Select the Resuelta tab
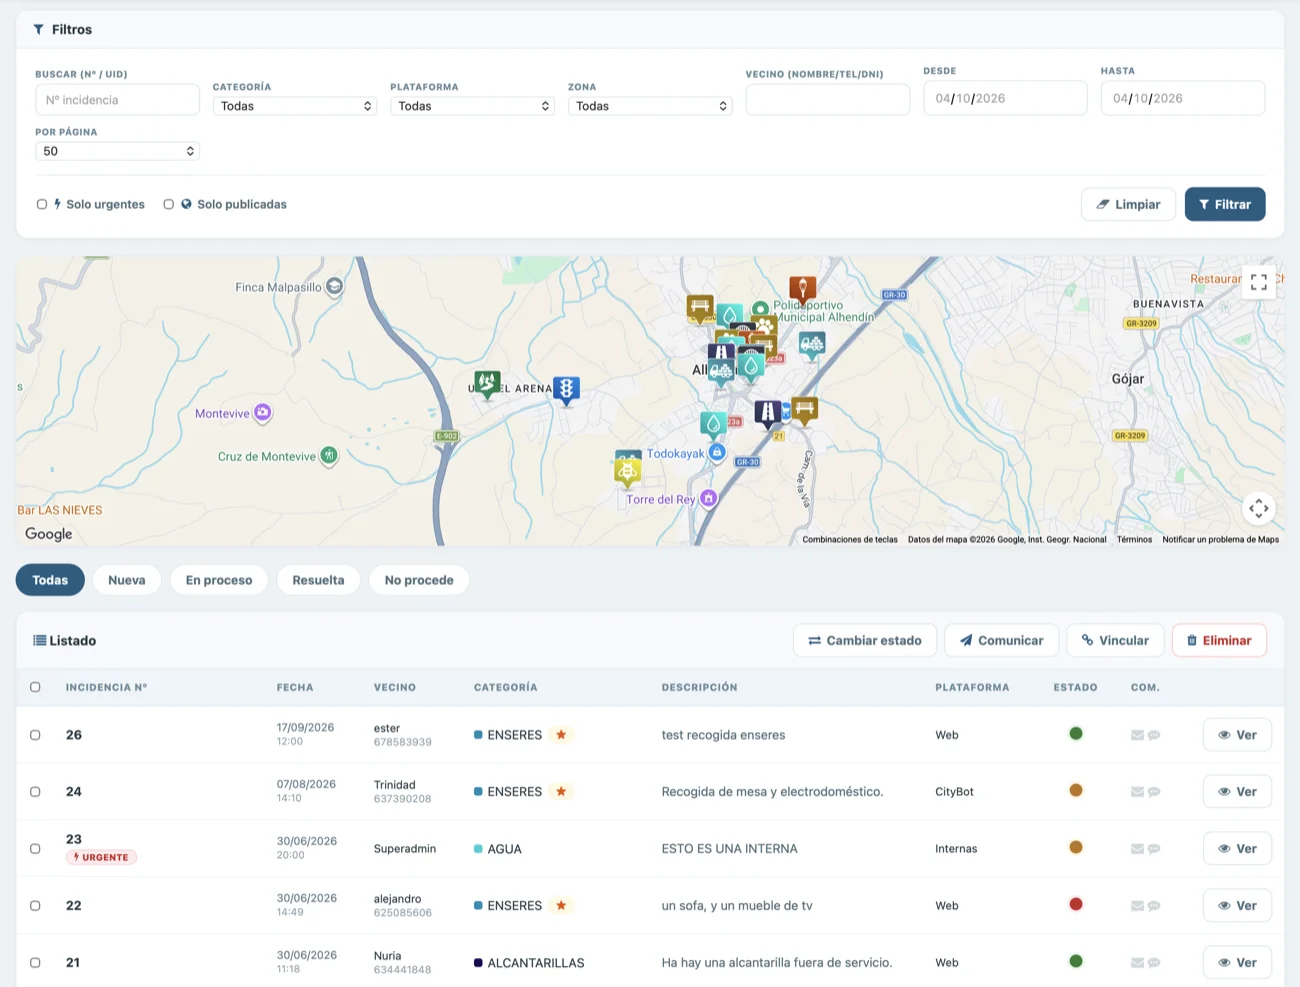The width and height of the screenshot is (1300, 987). coord(318,580)
